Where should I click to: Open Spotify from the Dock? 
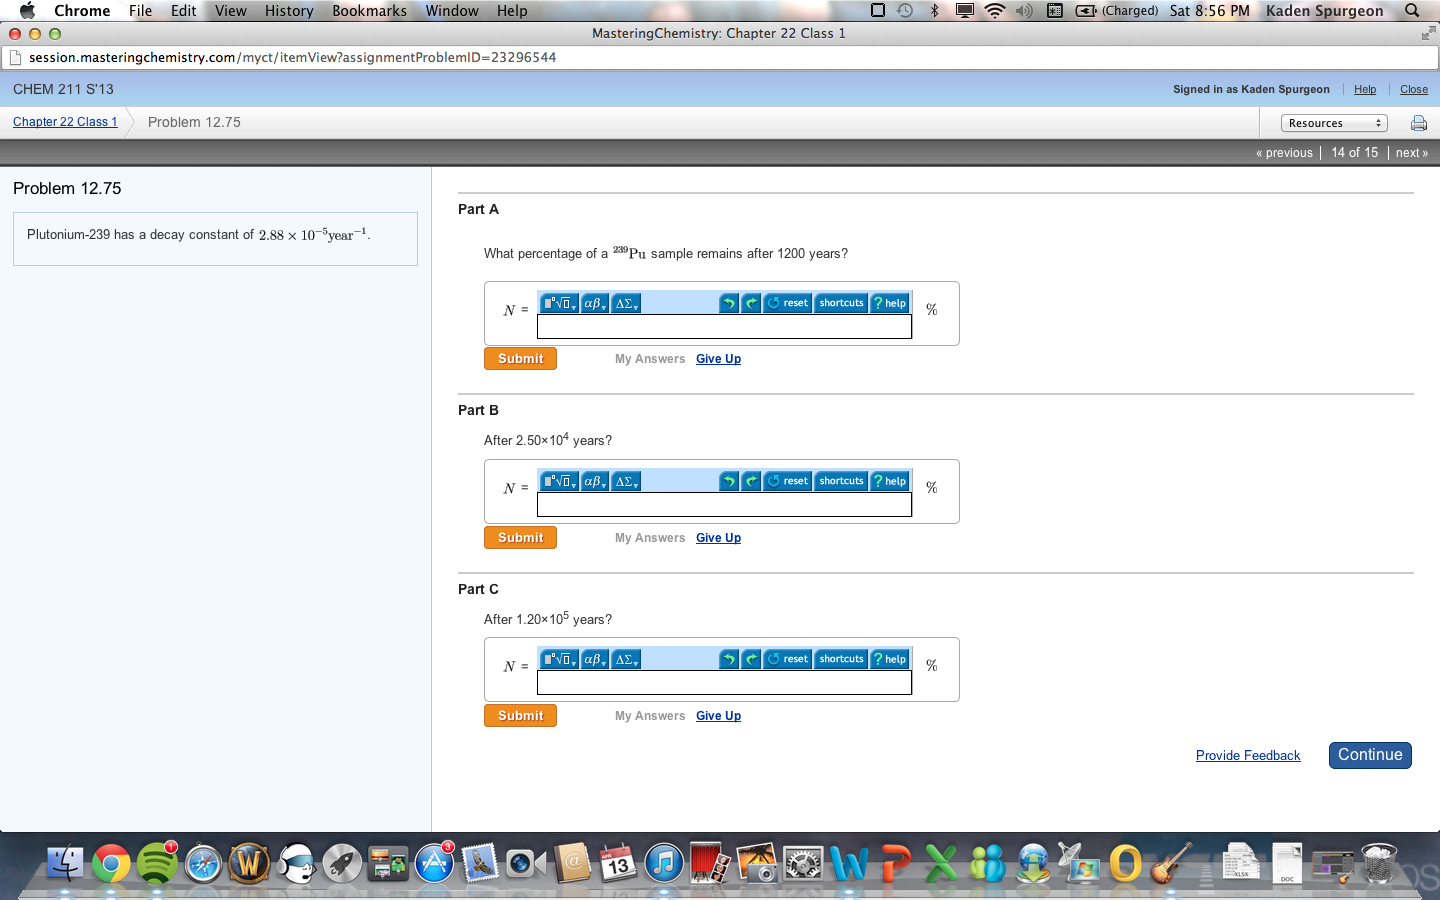[157, 862]
